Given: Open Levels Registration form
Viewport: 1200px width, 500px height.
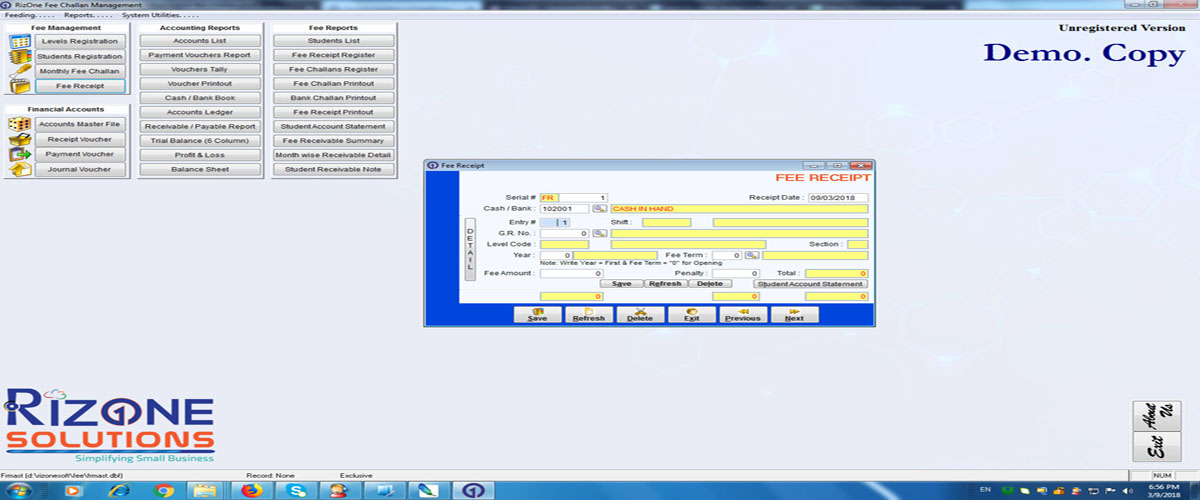Looking at the screenshot, I should pyautogui.click(x=80, y=42).
